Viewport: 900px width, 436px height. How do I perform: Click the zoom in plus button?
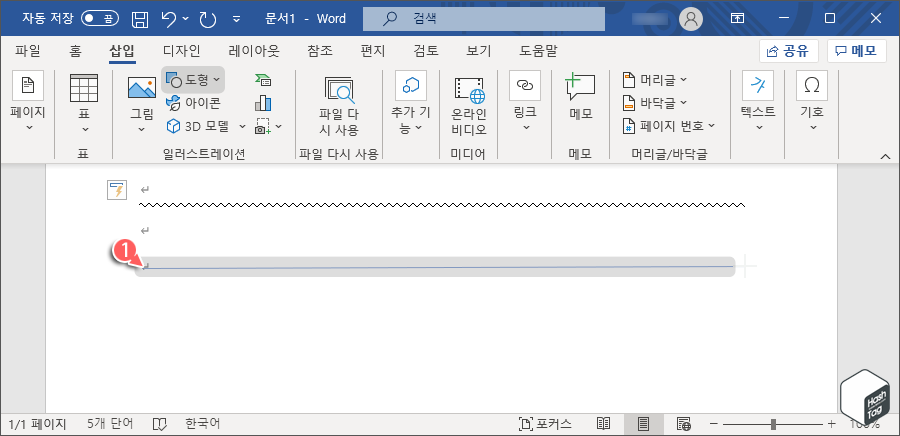point(831,425)
